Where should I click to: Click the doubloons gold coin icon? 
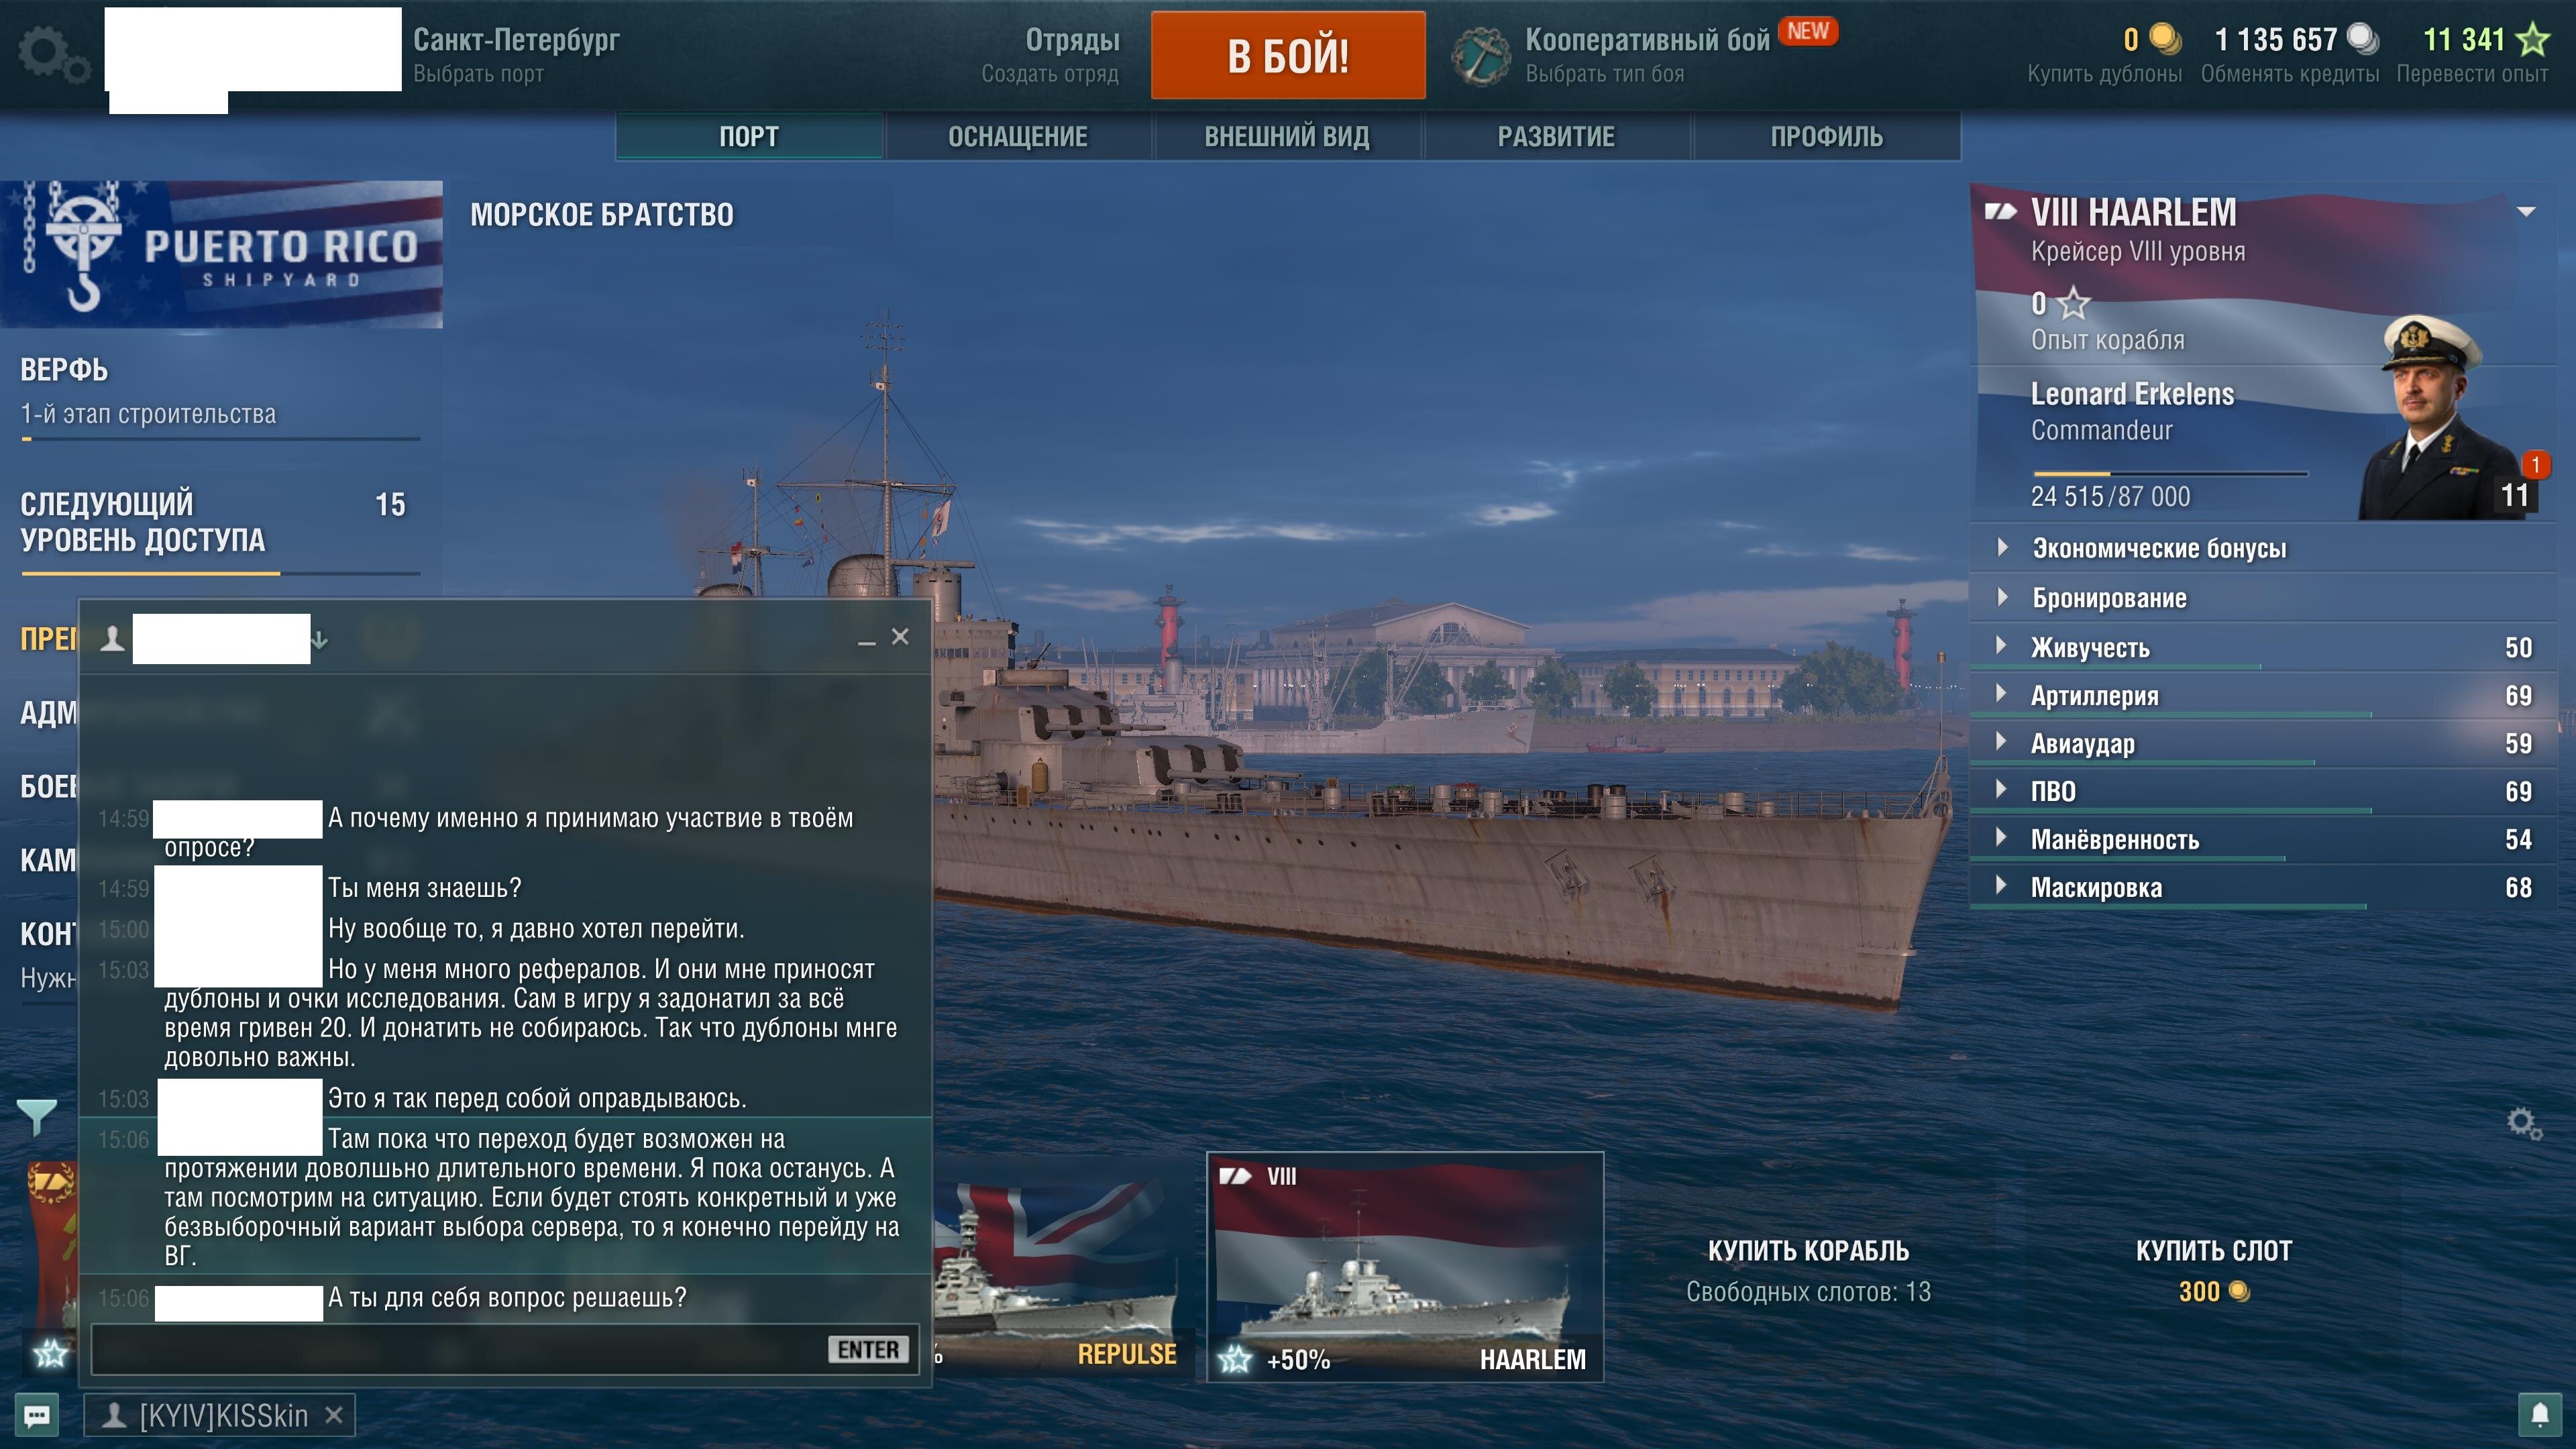pos(2166,39)
